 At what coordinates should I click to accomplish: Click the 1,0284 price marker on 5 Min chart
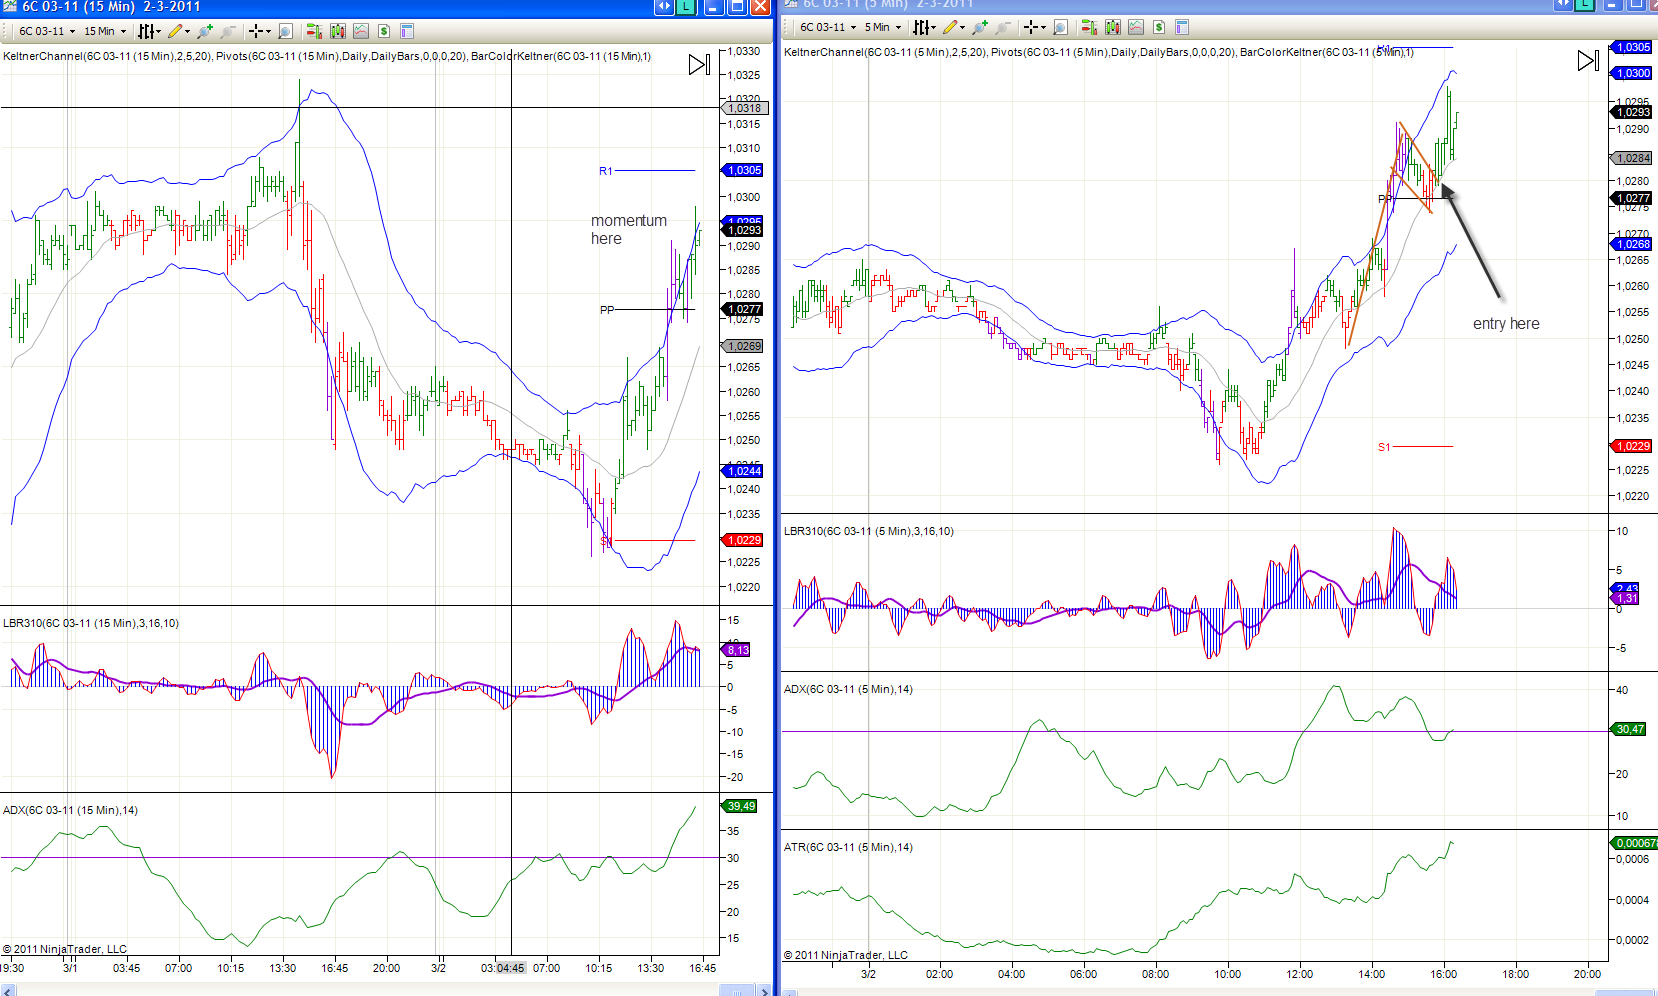pyautogui.click(x=1632, y=158)
